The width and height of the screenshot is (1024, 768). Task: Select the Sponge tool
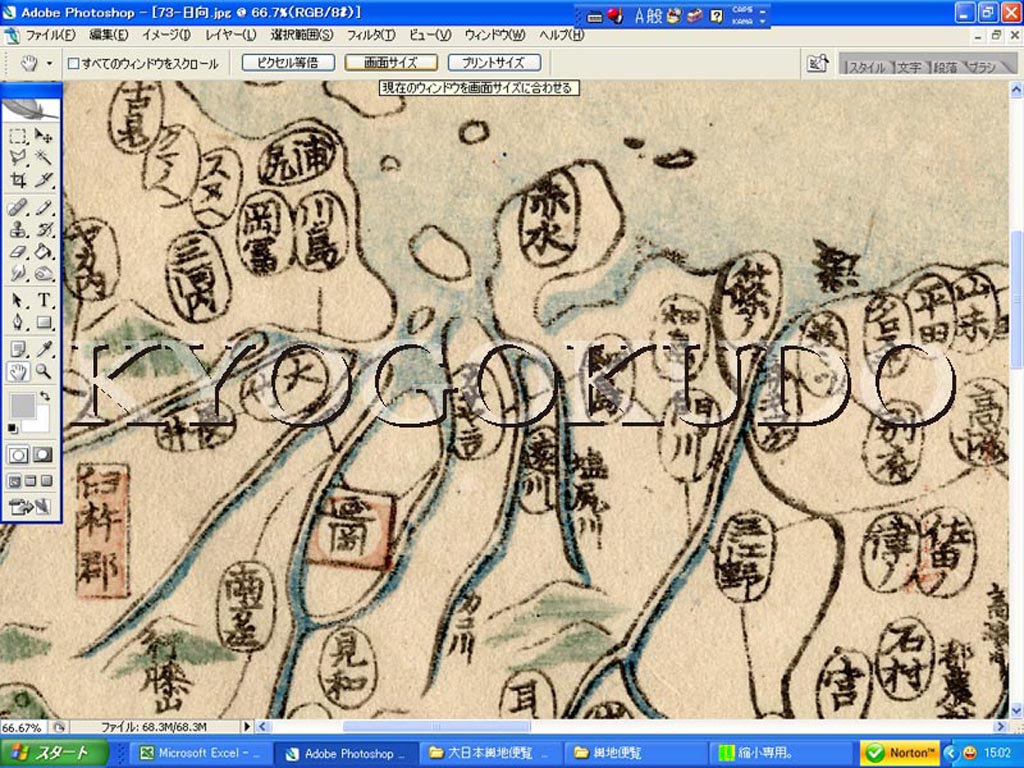coord(43,273)
